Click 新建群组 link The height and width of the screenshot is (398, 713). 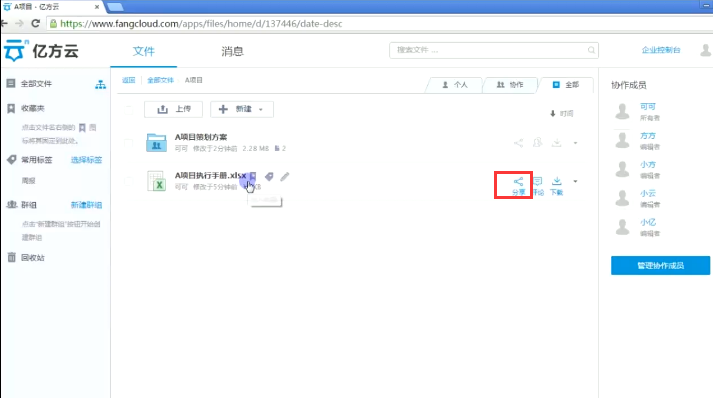tap(86, 205)
